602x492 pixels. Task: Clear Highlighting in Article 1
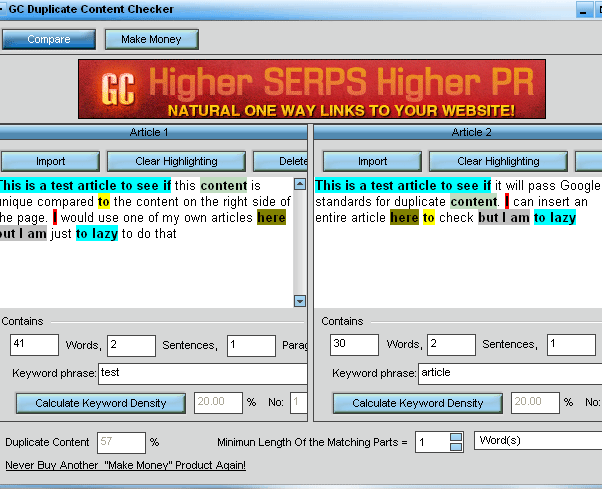[x=176, y=161]
